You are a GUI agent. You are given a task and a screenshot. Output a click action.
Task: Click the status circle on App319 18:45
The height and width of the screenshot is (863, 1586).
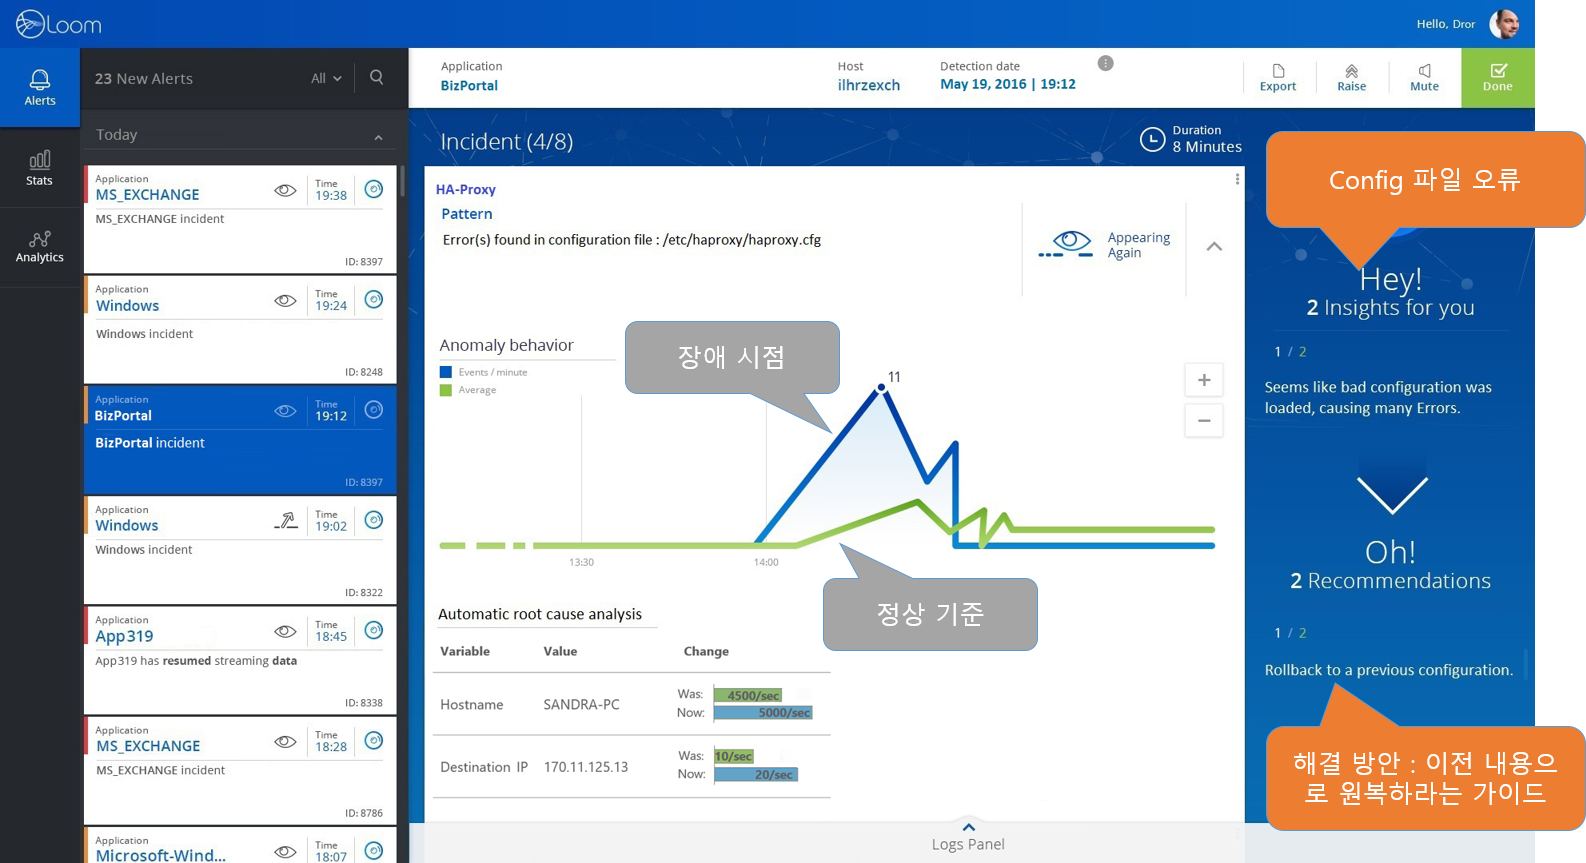click(x=374, y=630)
